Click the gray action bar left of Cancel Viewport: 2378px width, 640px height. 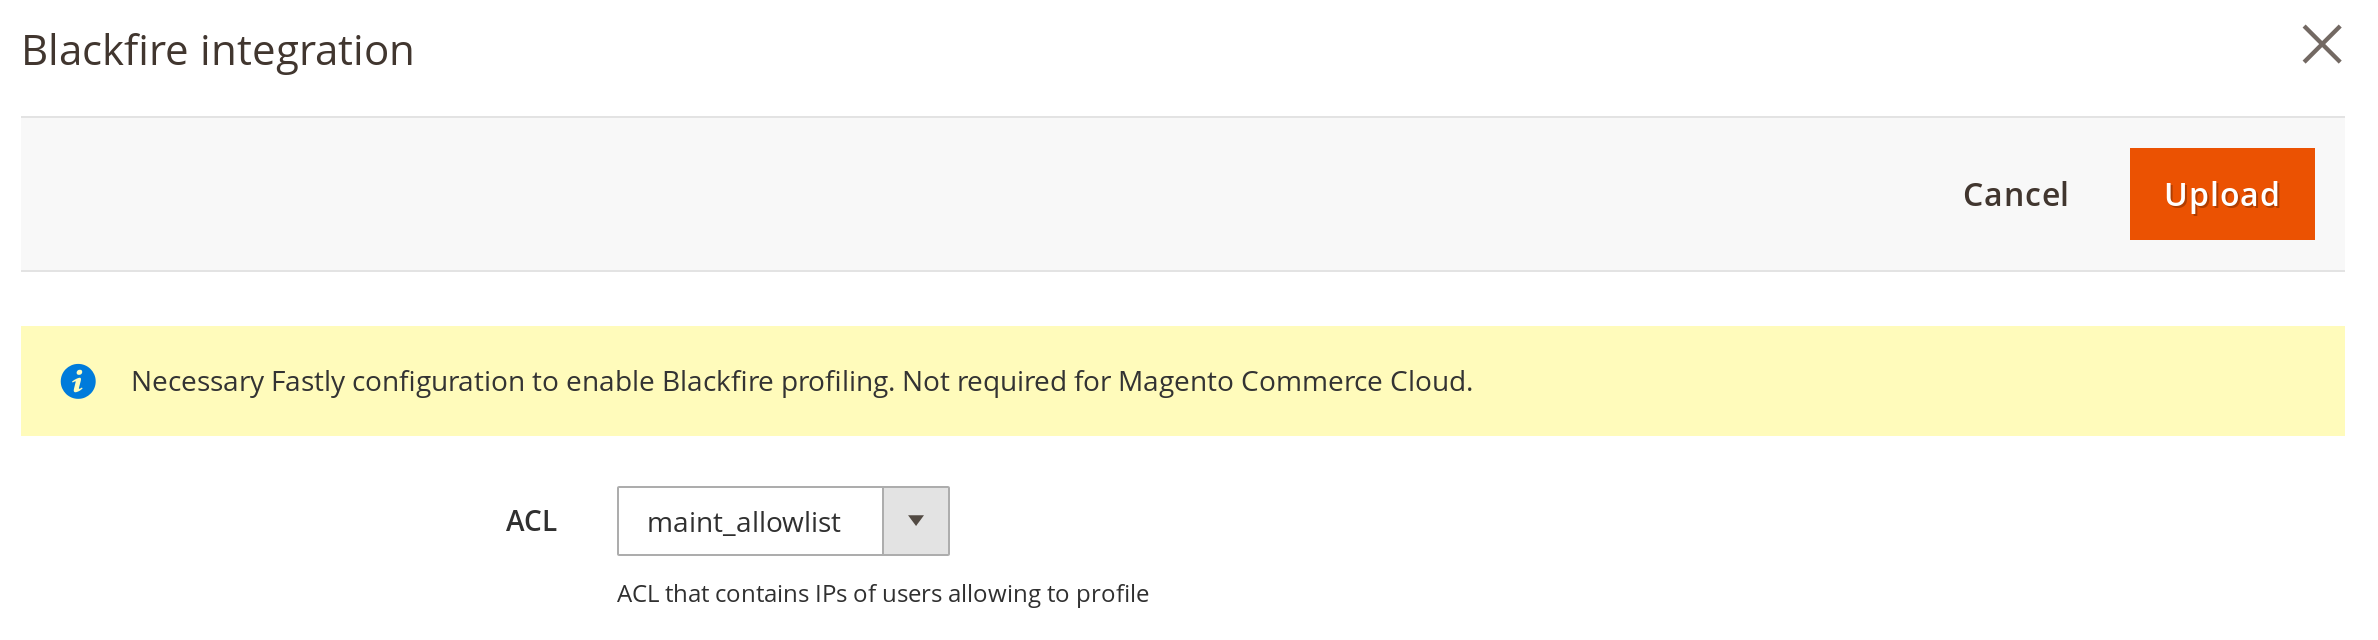900,194
